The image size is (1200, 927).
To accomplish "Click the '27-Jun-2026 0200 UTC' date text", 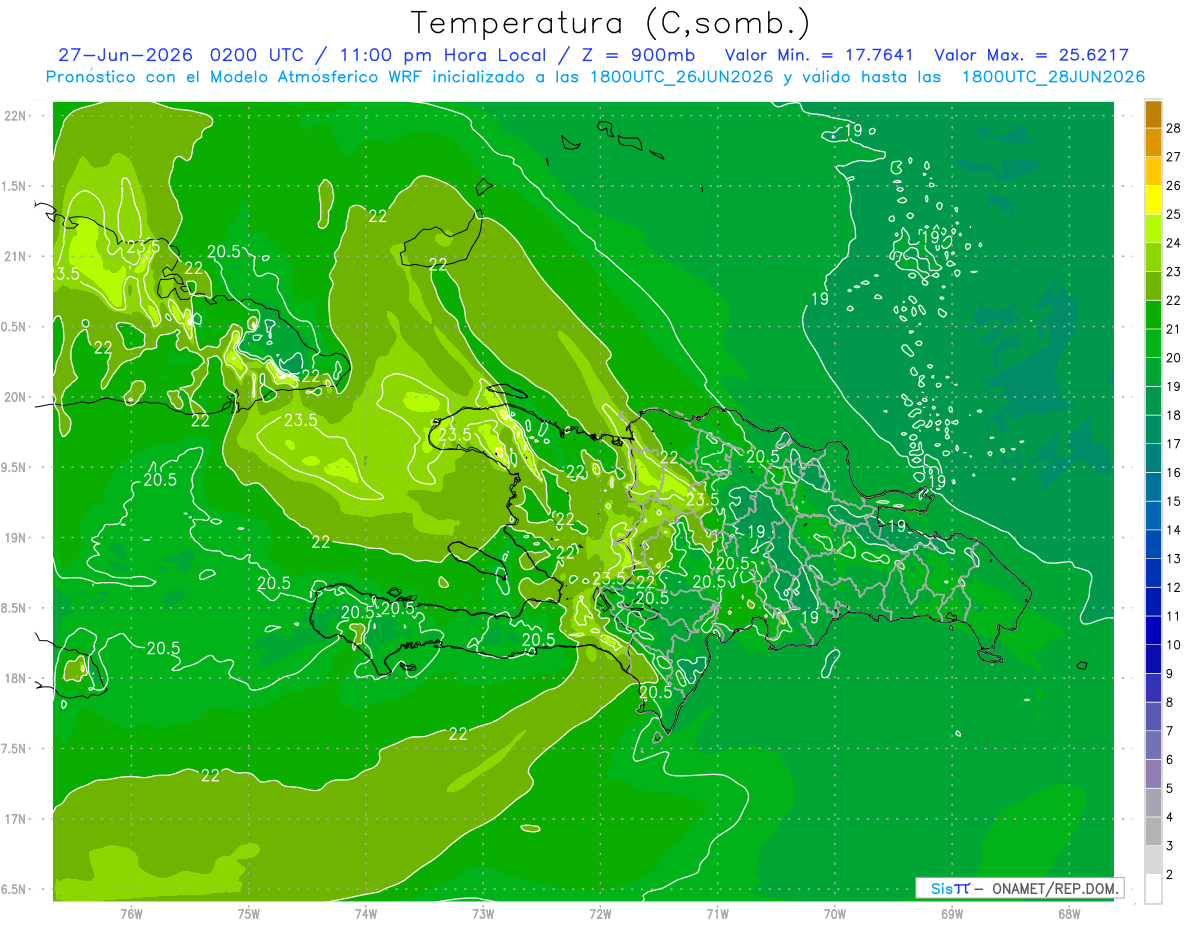I will click(x=181, y=55).
